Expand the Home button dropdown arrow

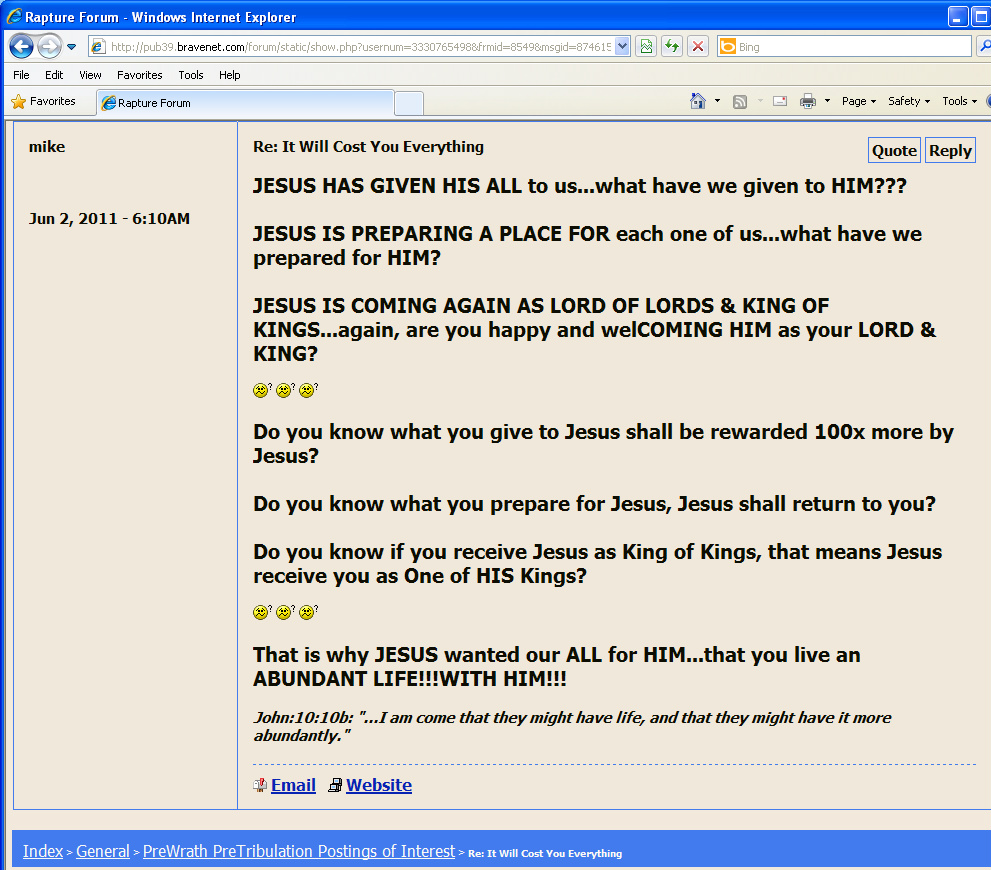pos(717,100)
